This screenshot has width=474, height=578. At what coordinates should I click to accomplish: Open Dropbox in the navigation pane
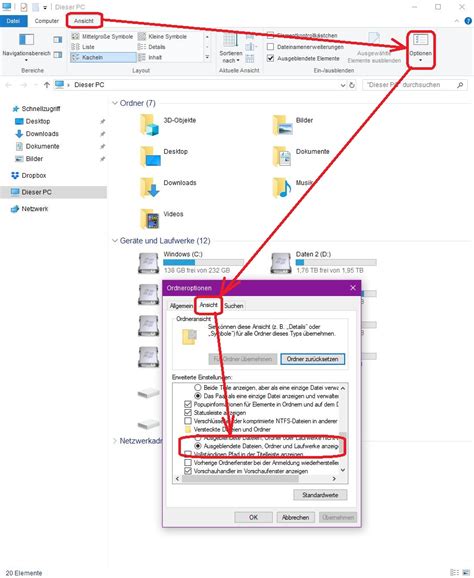[29, 175]
